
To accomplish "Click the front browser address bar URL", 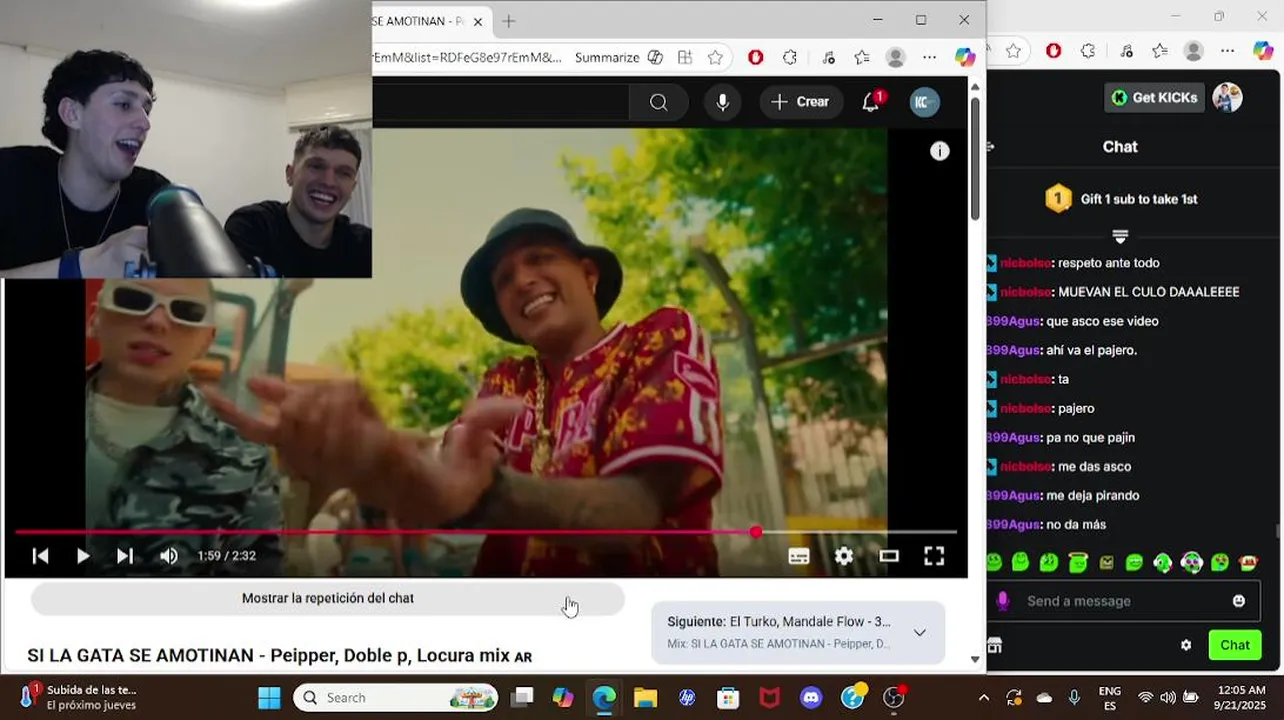I will click(x=468, y=58).
